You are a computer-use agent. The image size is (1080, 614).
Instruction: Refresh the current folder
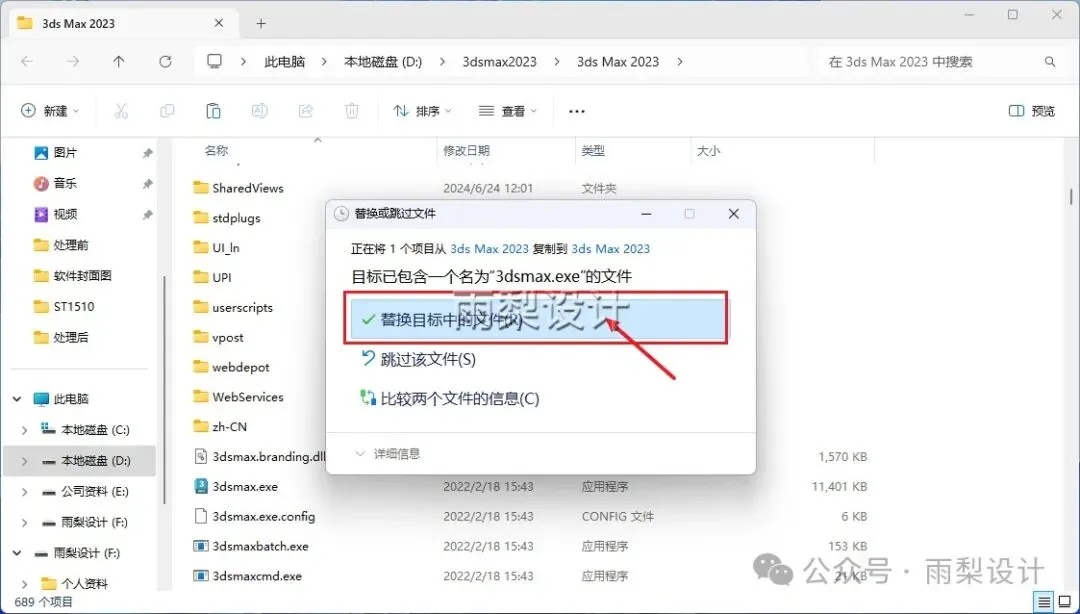165,62
